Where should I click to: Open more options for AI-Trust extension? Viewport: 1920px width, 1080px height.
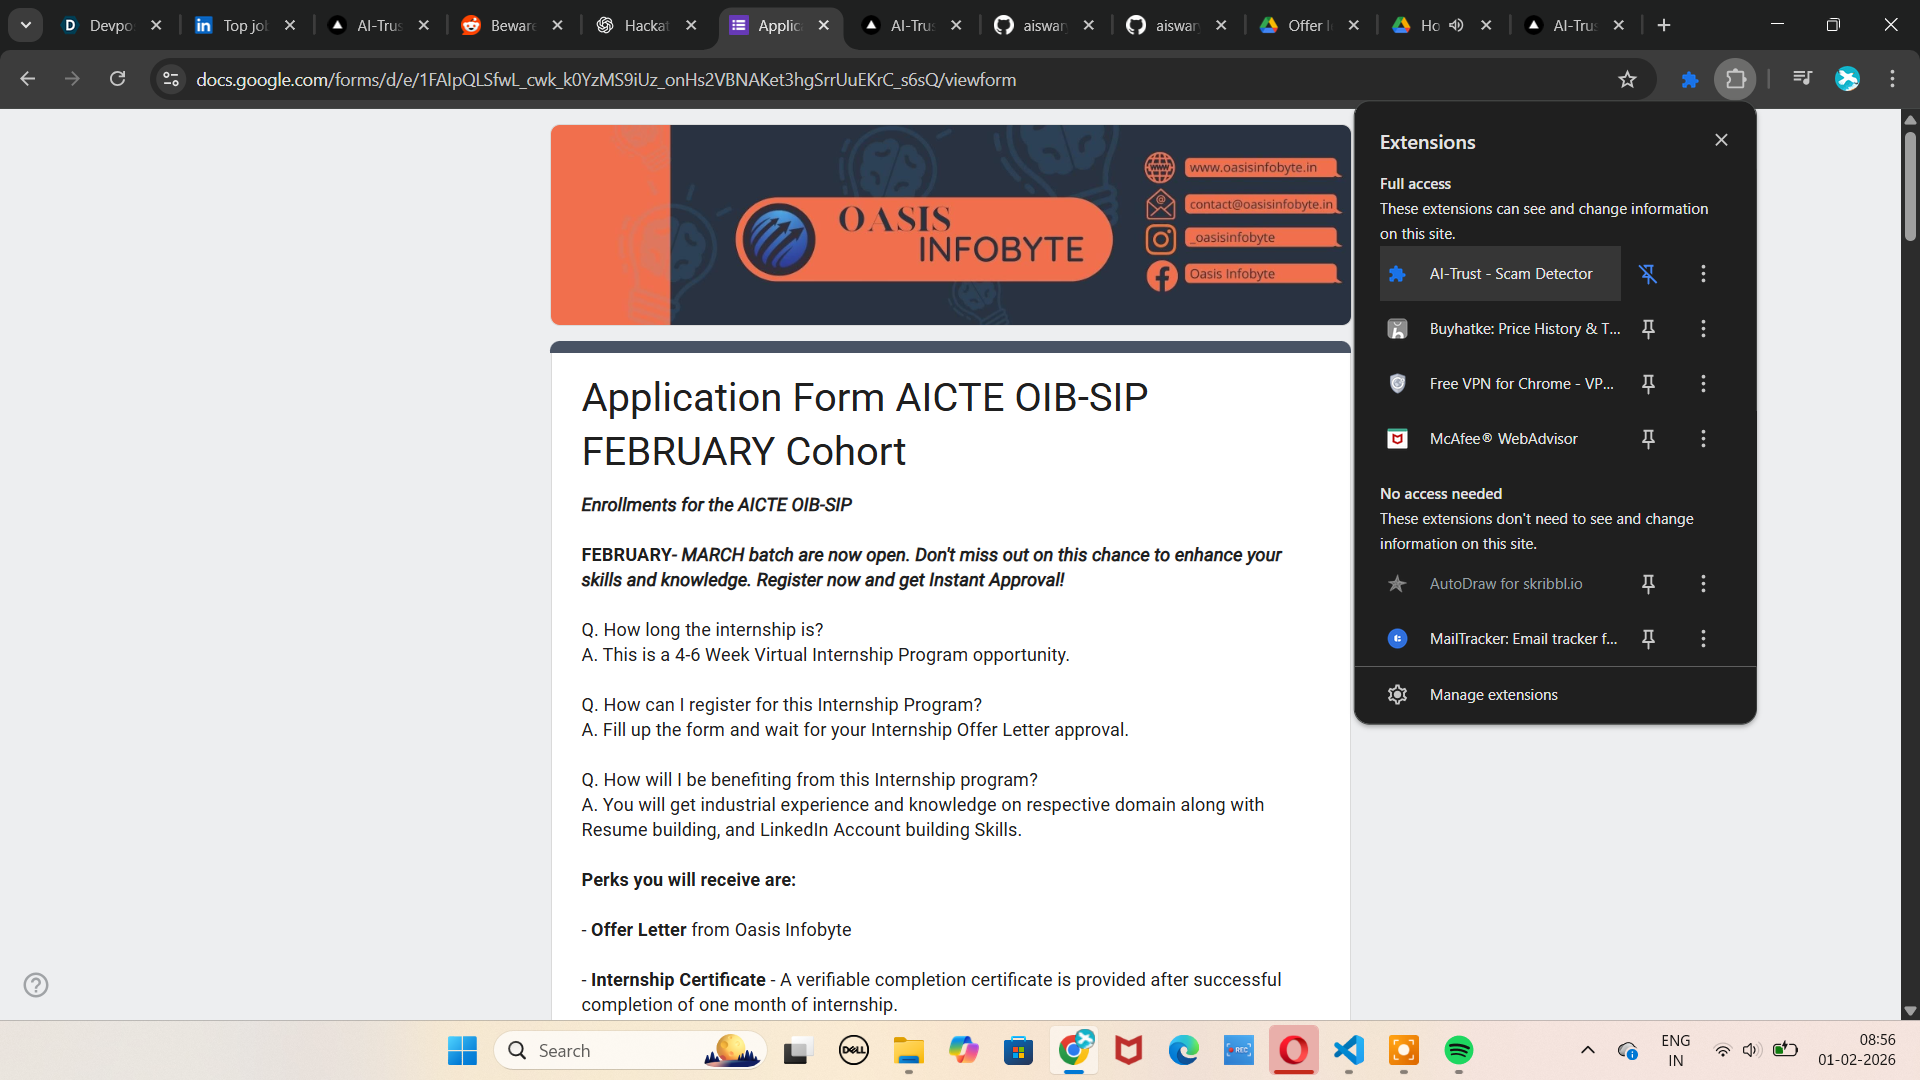pyautogui.click(x=1703, y=274)
